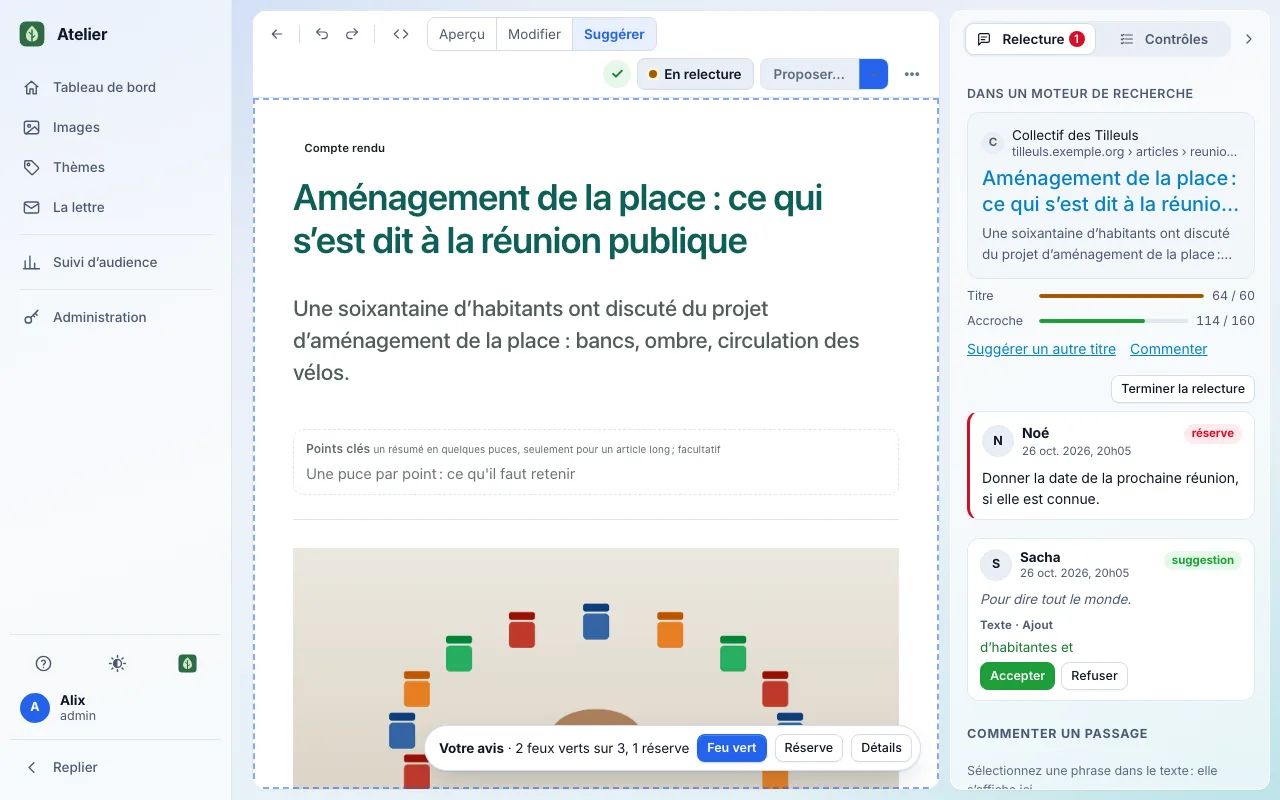Viewport: 1280px width, 800px height.
Task: Select the Suggérer mode
Action: tap(614, 34)
